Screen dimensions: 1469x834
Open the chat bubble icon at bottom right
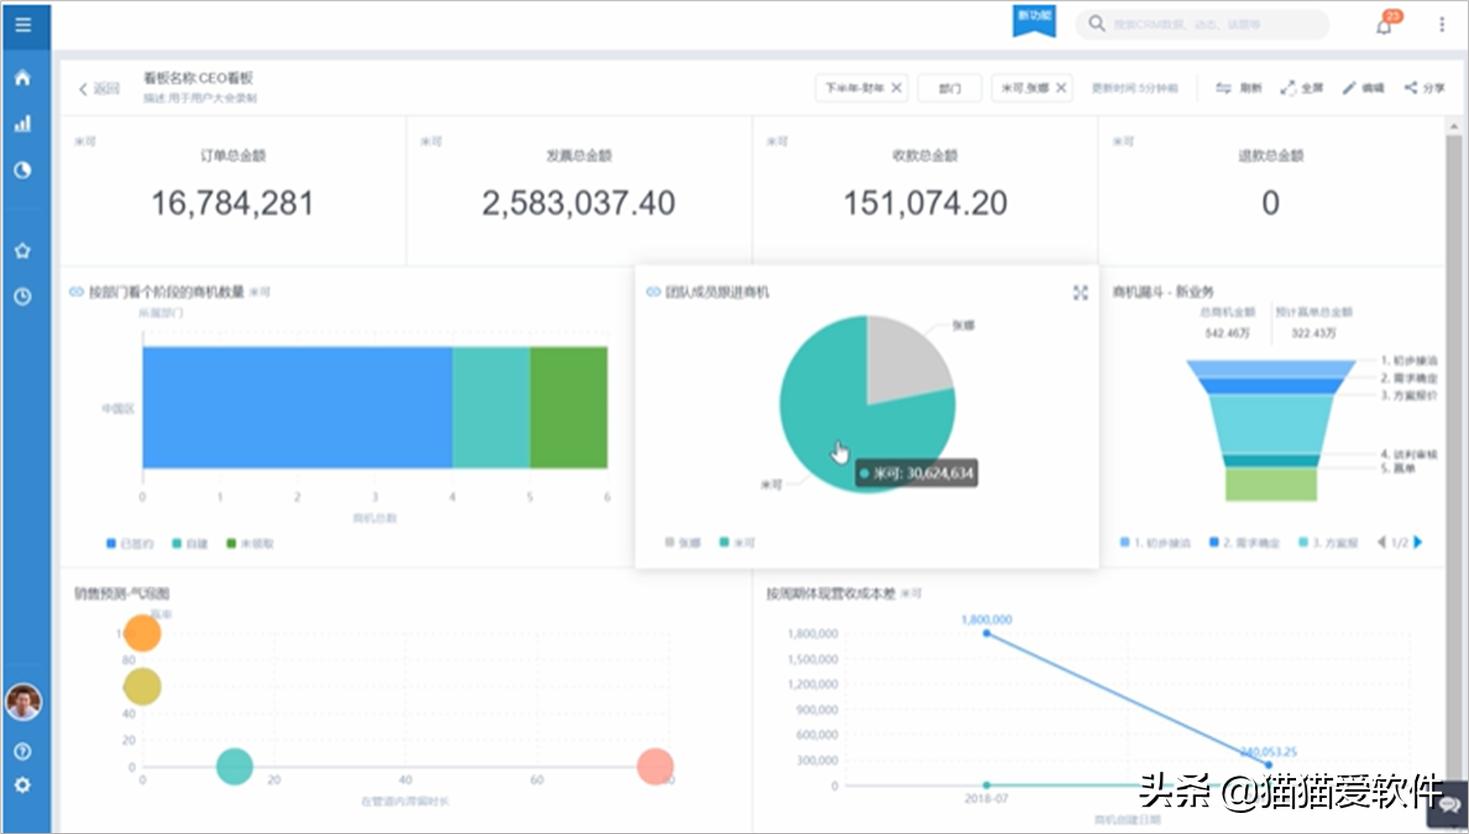click(x=1449, y=805)
